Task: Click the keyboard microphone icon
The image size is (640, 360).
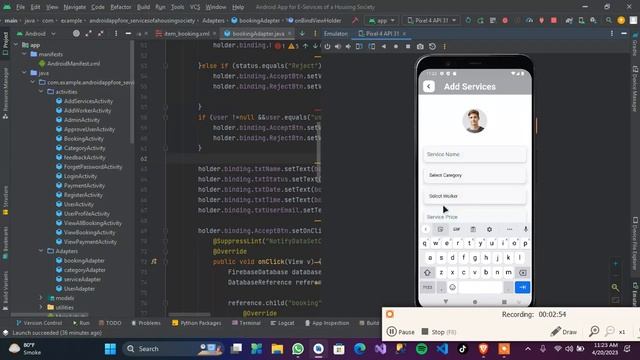Action: [x=526, y=229]
